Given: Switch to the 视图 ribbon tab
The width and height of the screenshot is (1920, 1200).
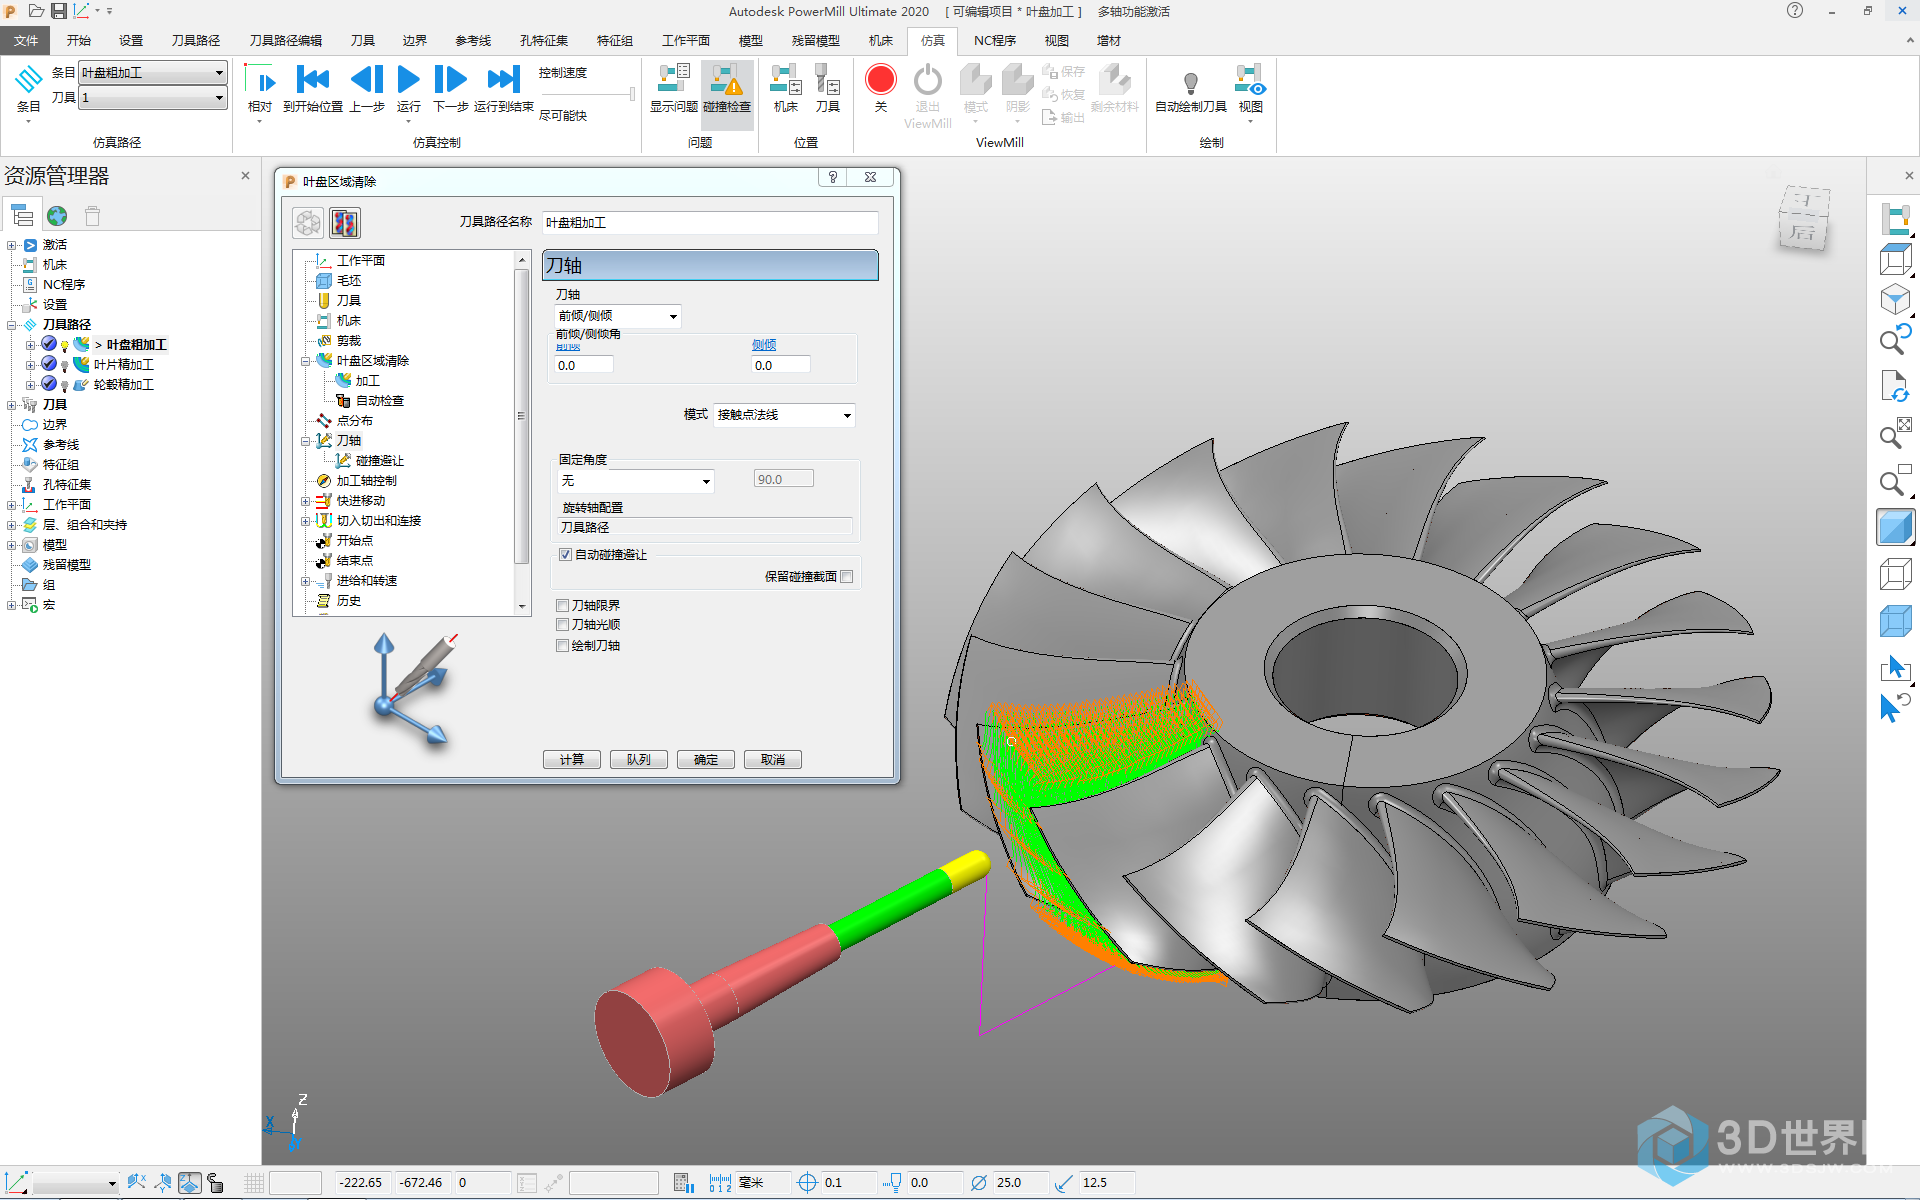Looking at the screenshot, I should coord(1056,40).
